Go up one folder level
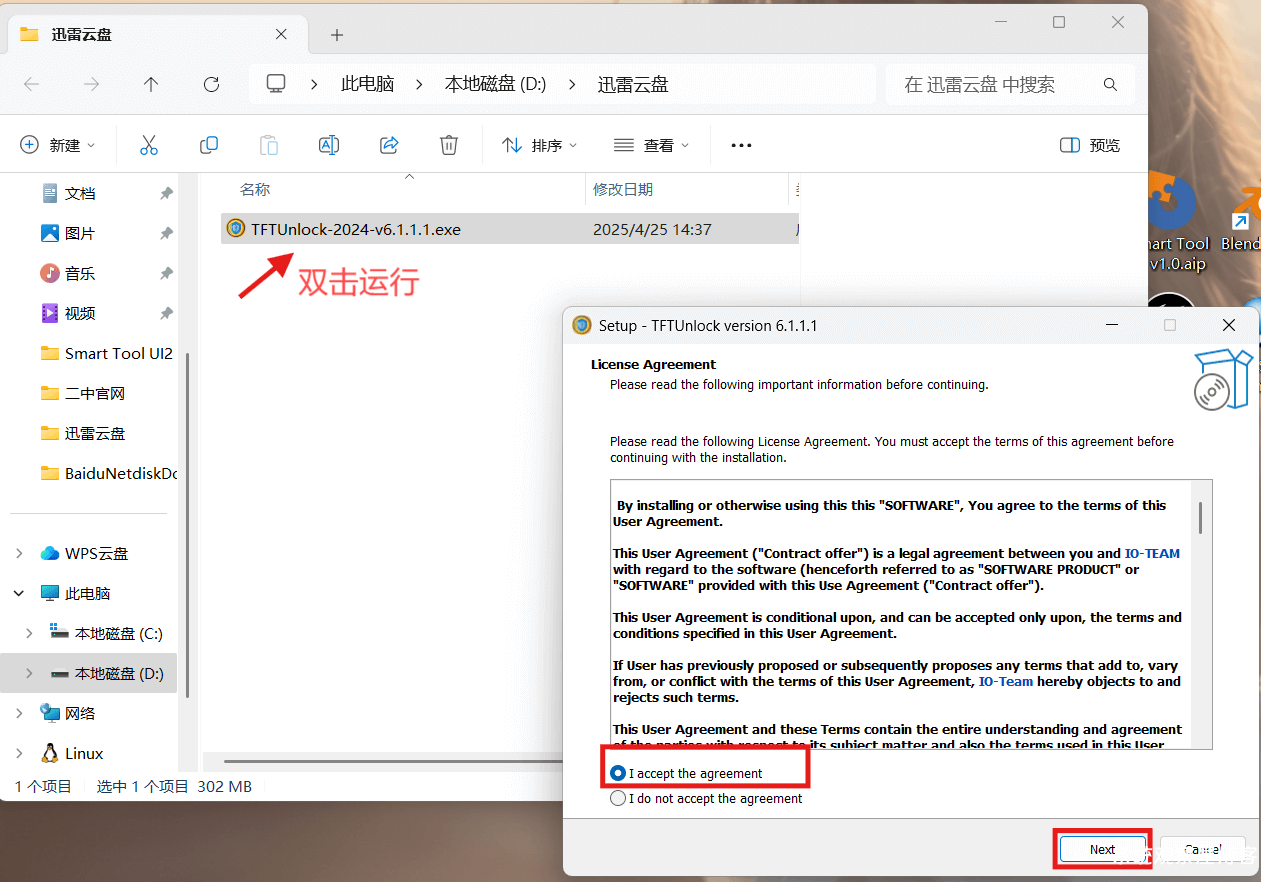1261x882 pixels. (151, 84)
